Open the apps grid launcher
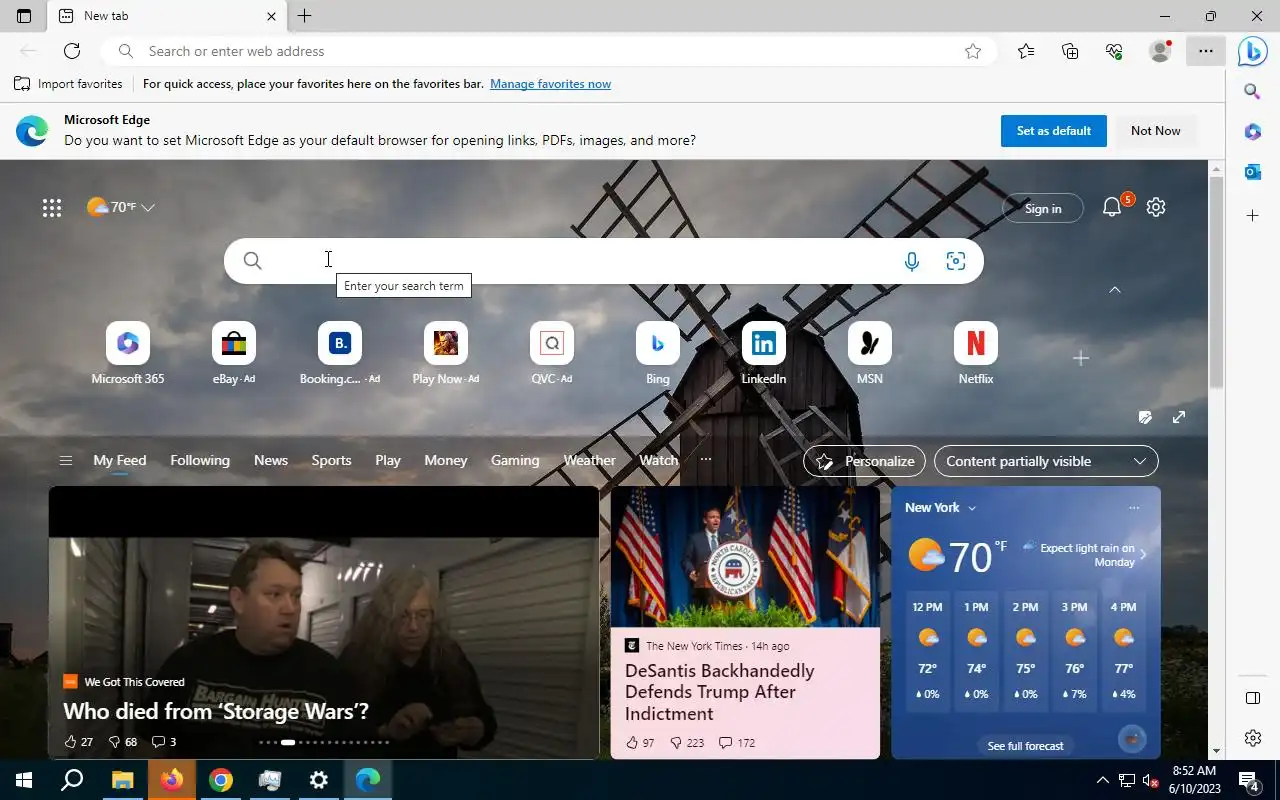Screen dimensions: 1280x800 click(52, 207)
